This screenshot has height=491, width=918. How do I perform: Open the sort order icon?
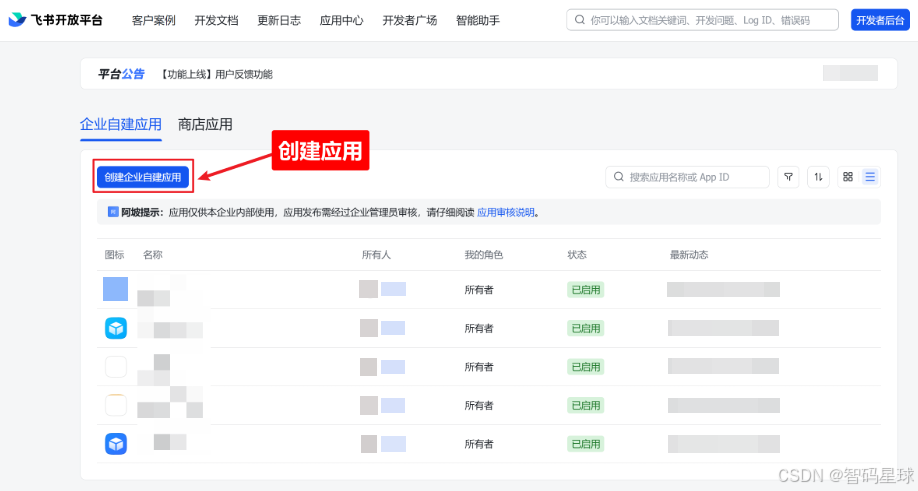(x=818, y=177)
